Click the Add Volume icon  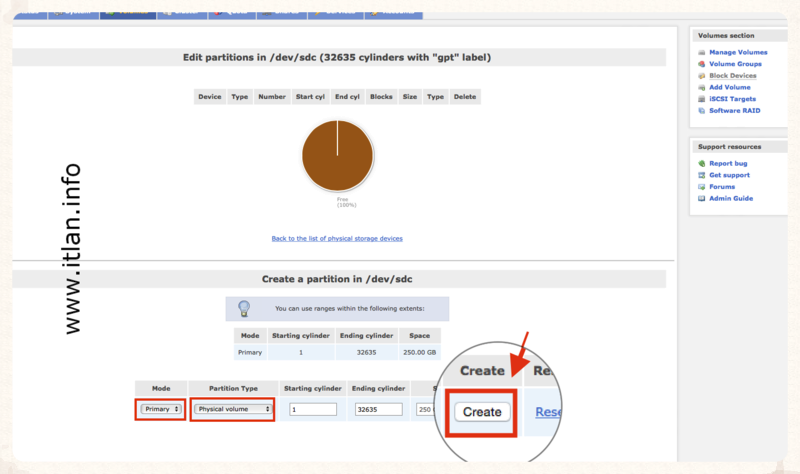click(x=702, y=87)
